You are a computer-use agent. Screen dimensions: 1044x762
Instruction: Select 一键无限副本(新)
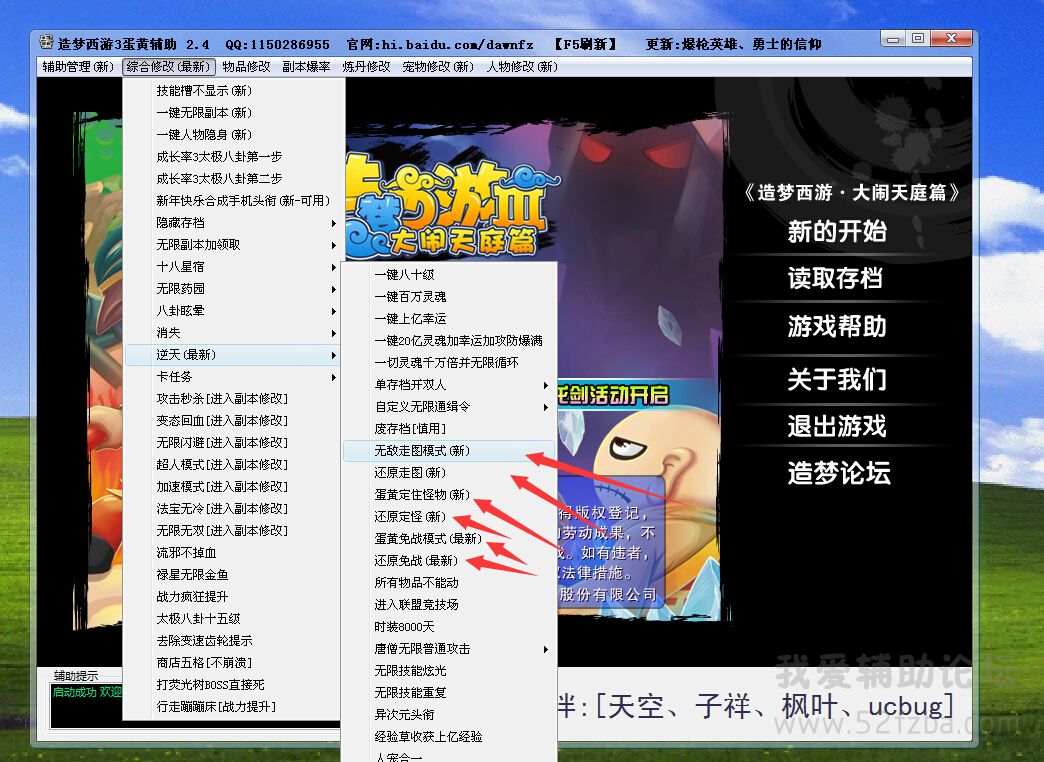[232, 113]
